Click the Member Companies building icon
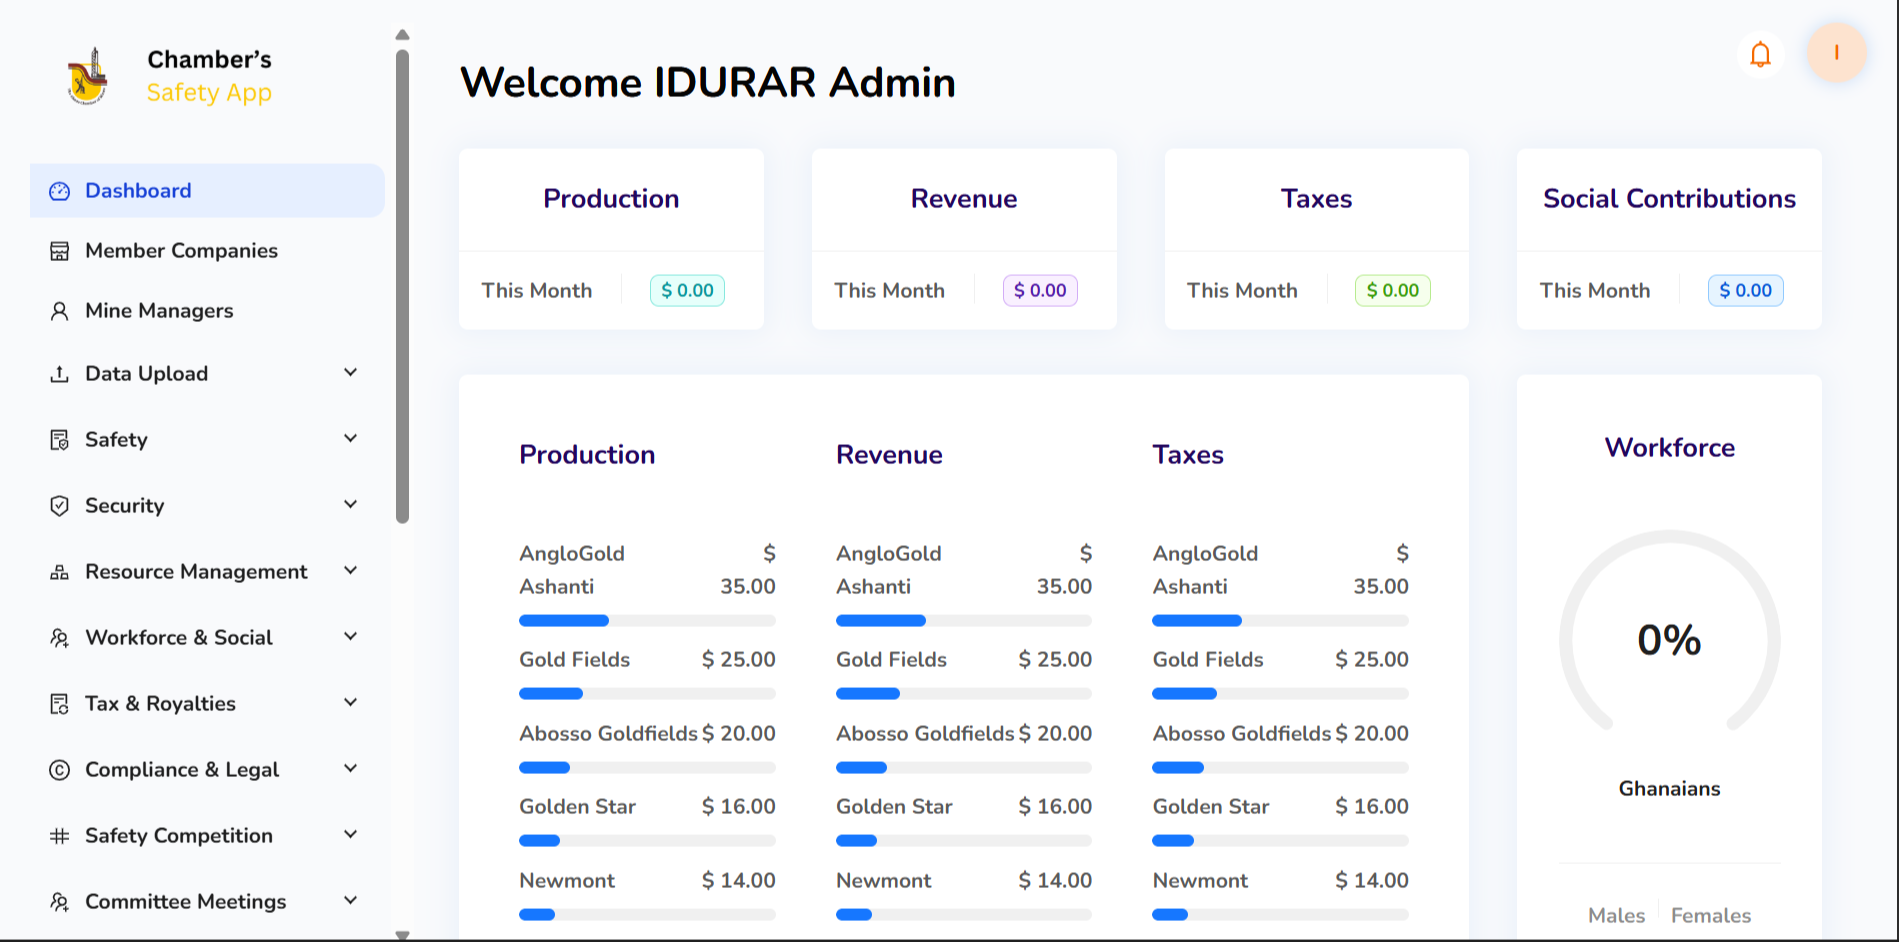This screenshot has width=1899, height=942. [60, 251]
